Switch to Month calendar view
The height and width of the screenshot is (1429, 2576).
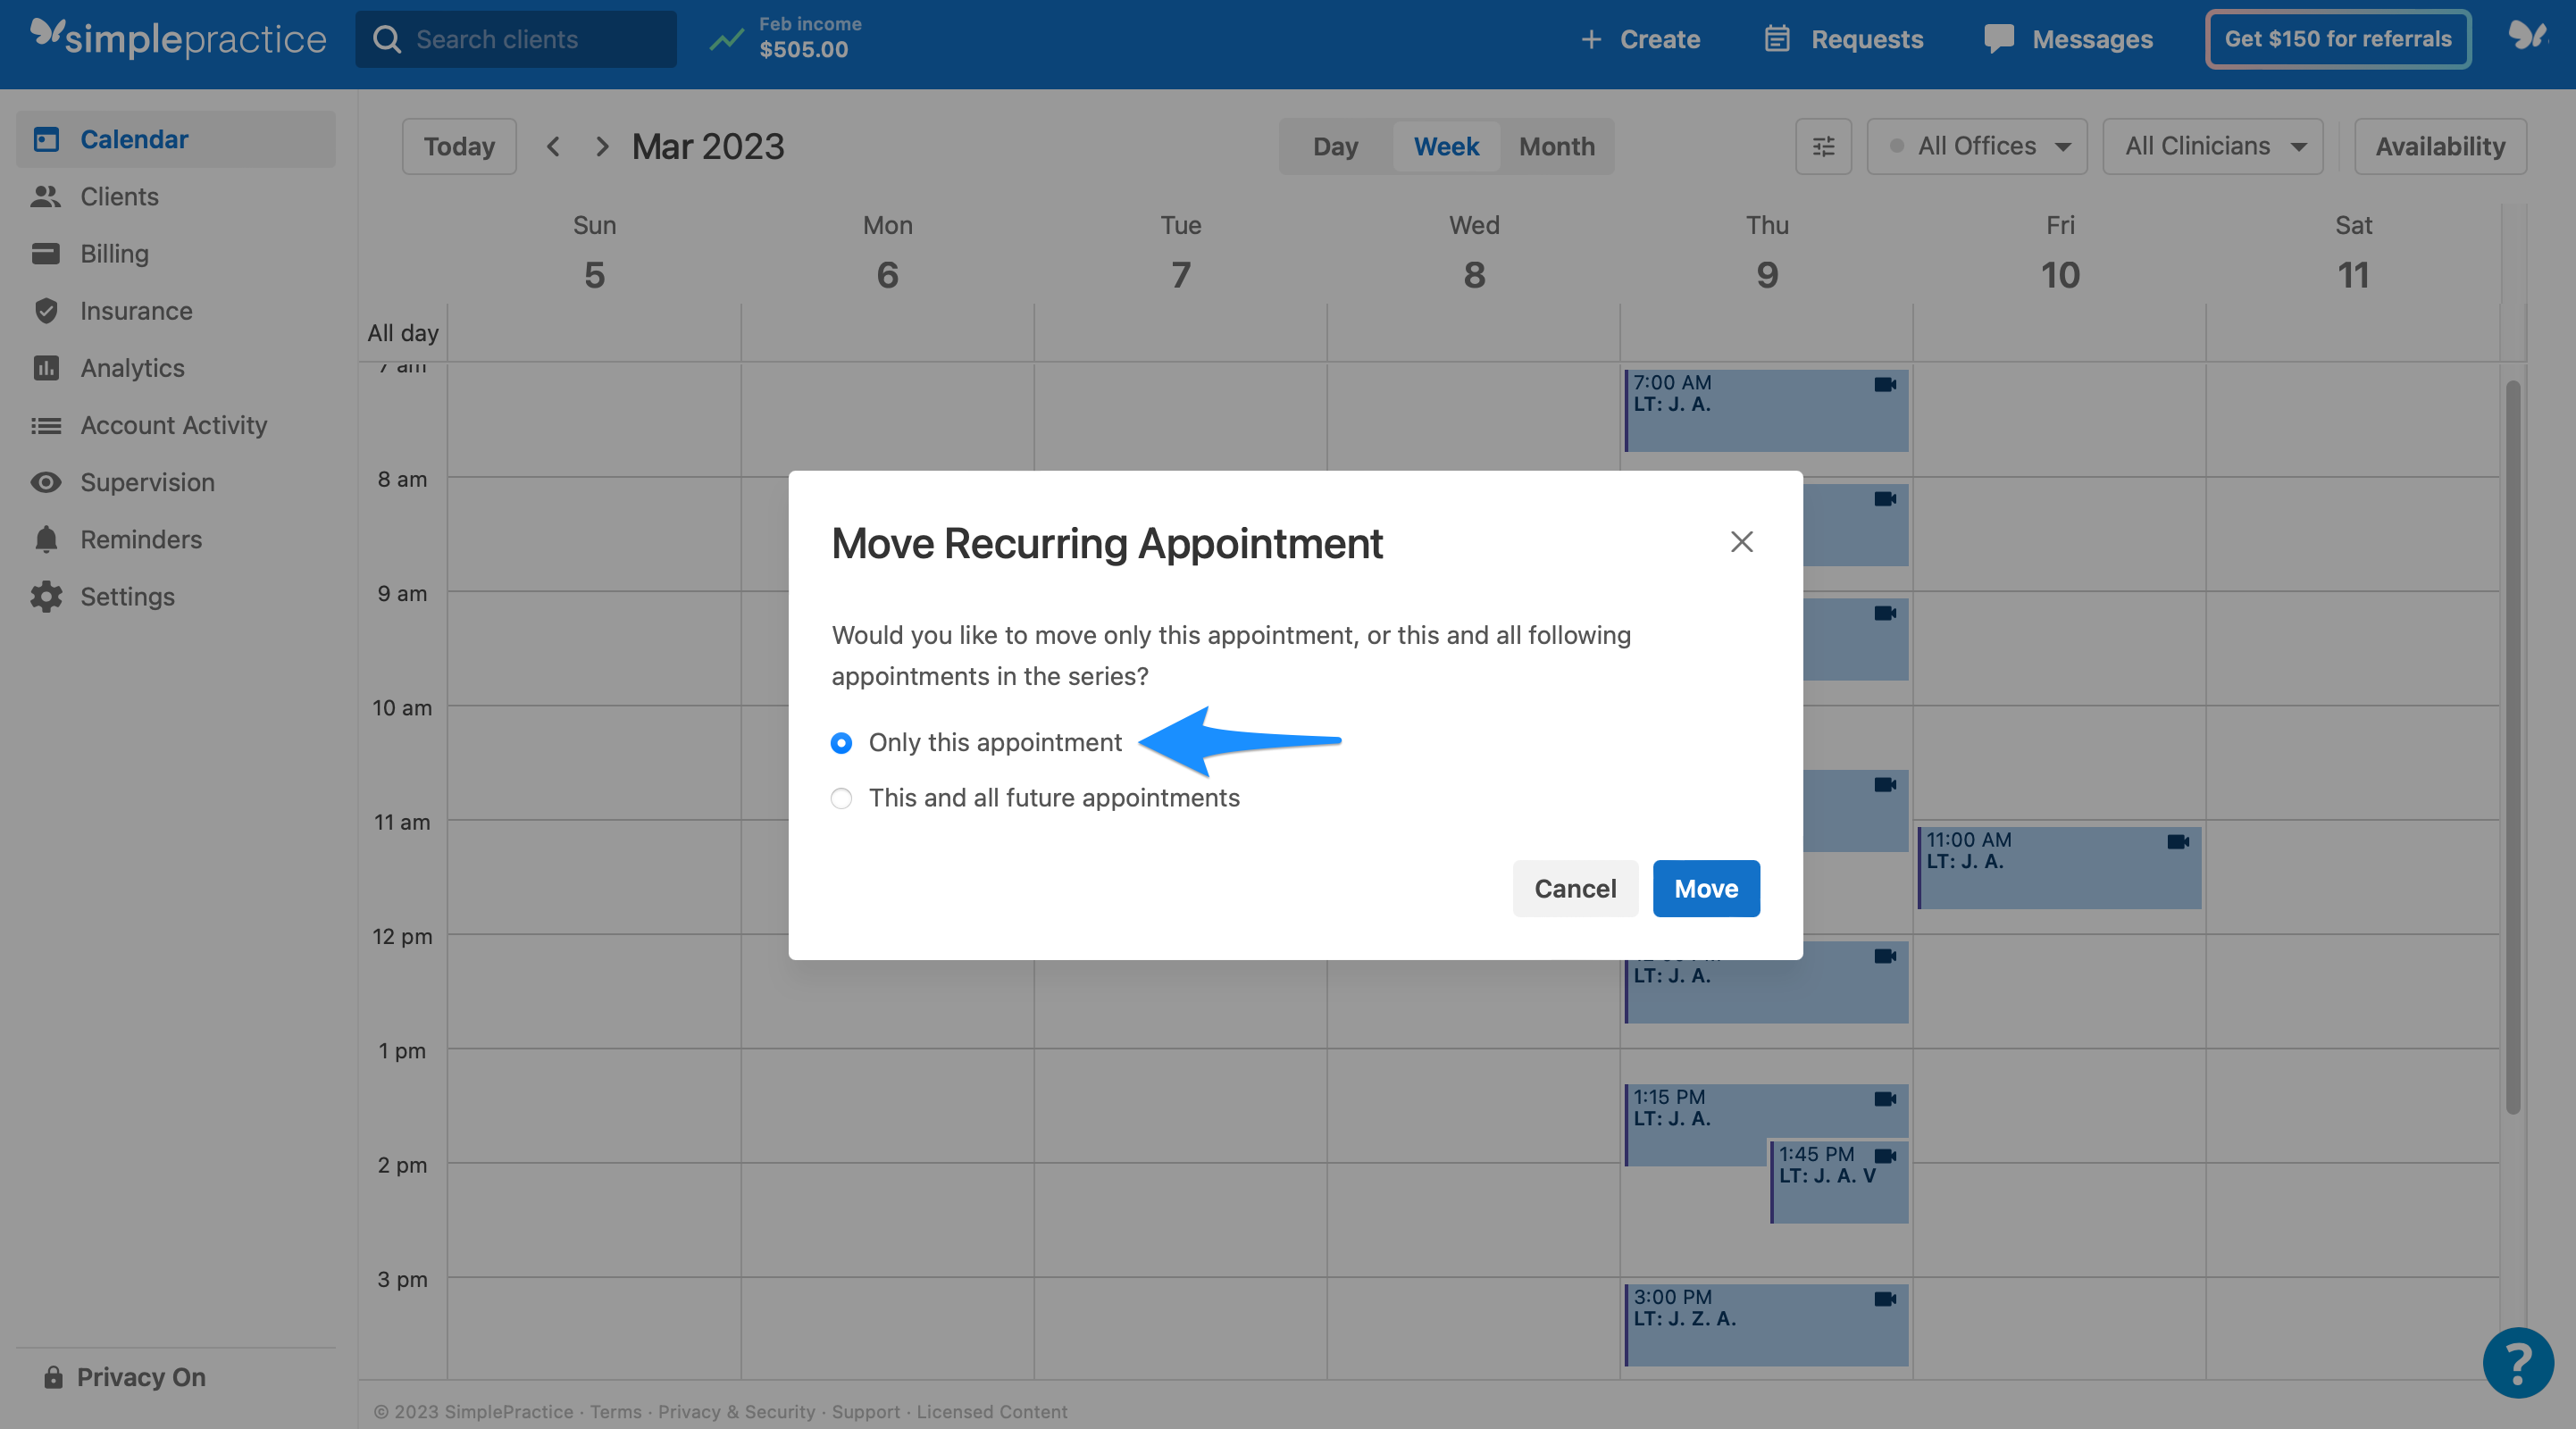tap(1556, 146)
